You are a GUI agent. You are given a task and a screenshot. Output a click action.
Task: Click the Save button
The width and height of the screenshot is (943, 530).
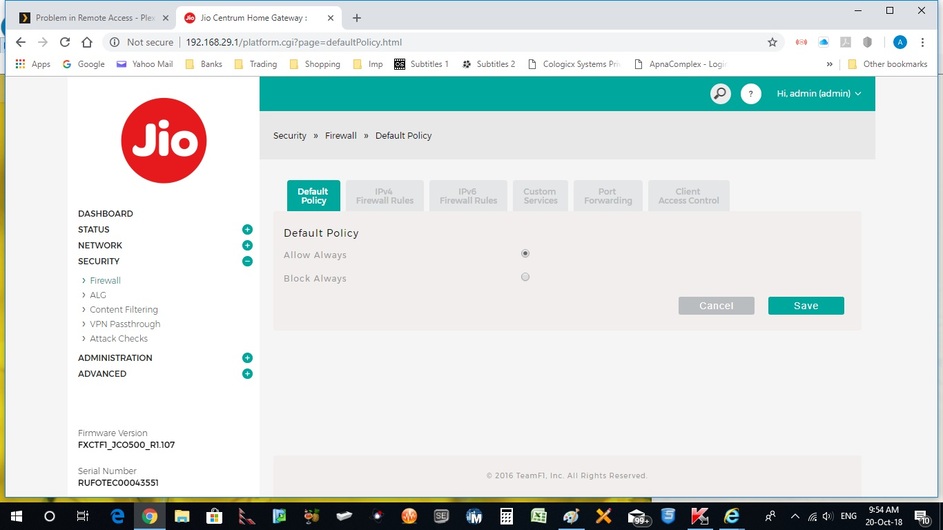pos(806,306)
